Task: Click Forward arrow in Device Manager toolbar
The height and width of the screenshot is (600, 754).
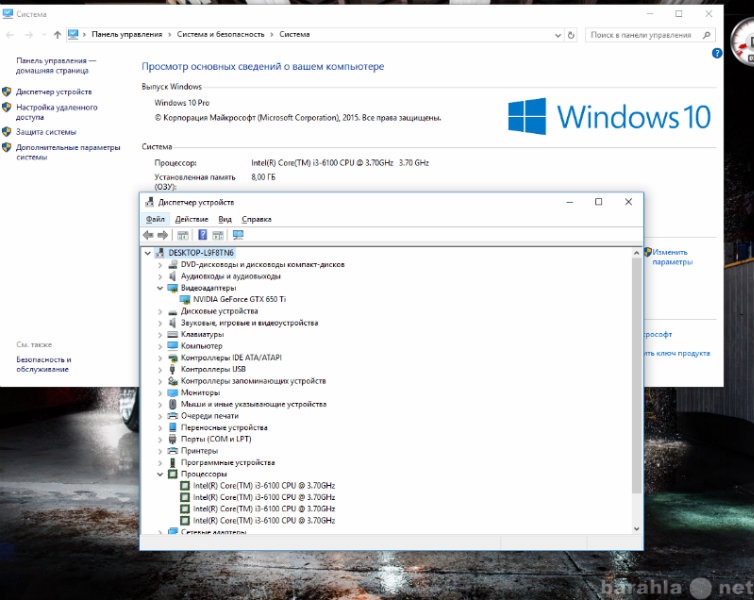Action: point(163,235)
